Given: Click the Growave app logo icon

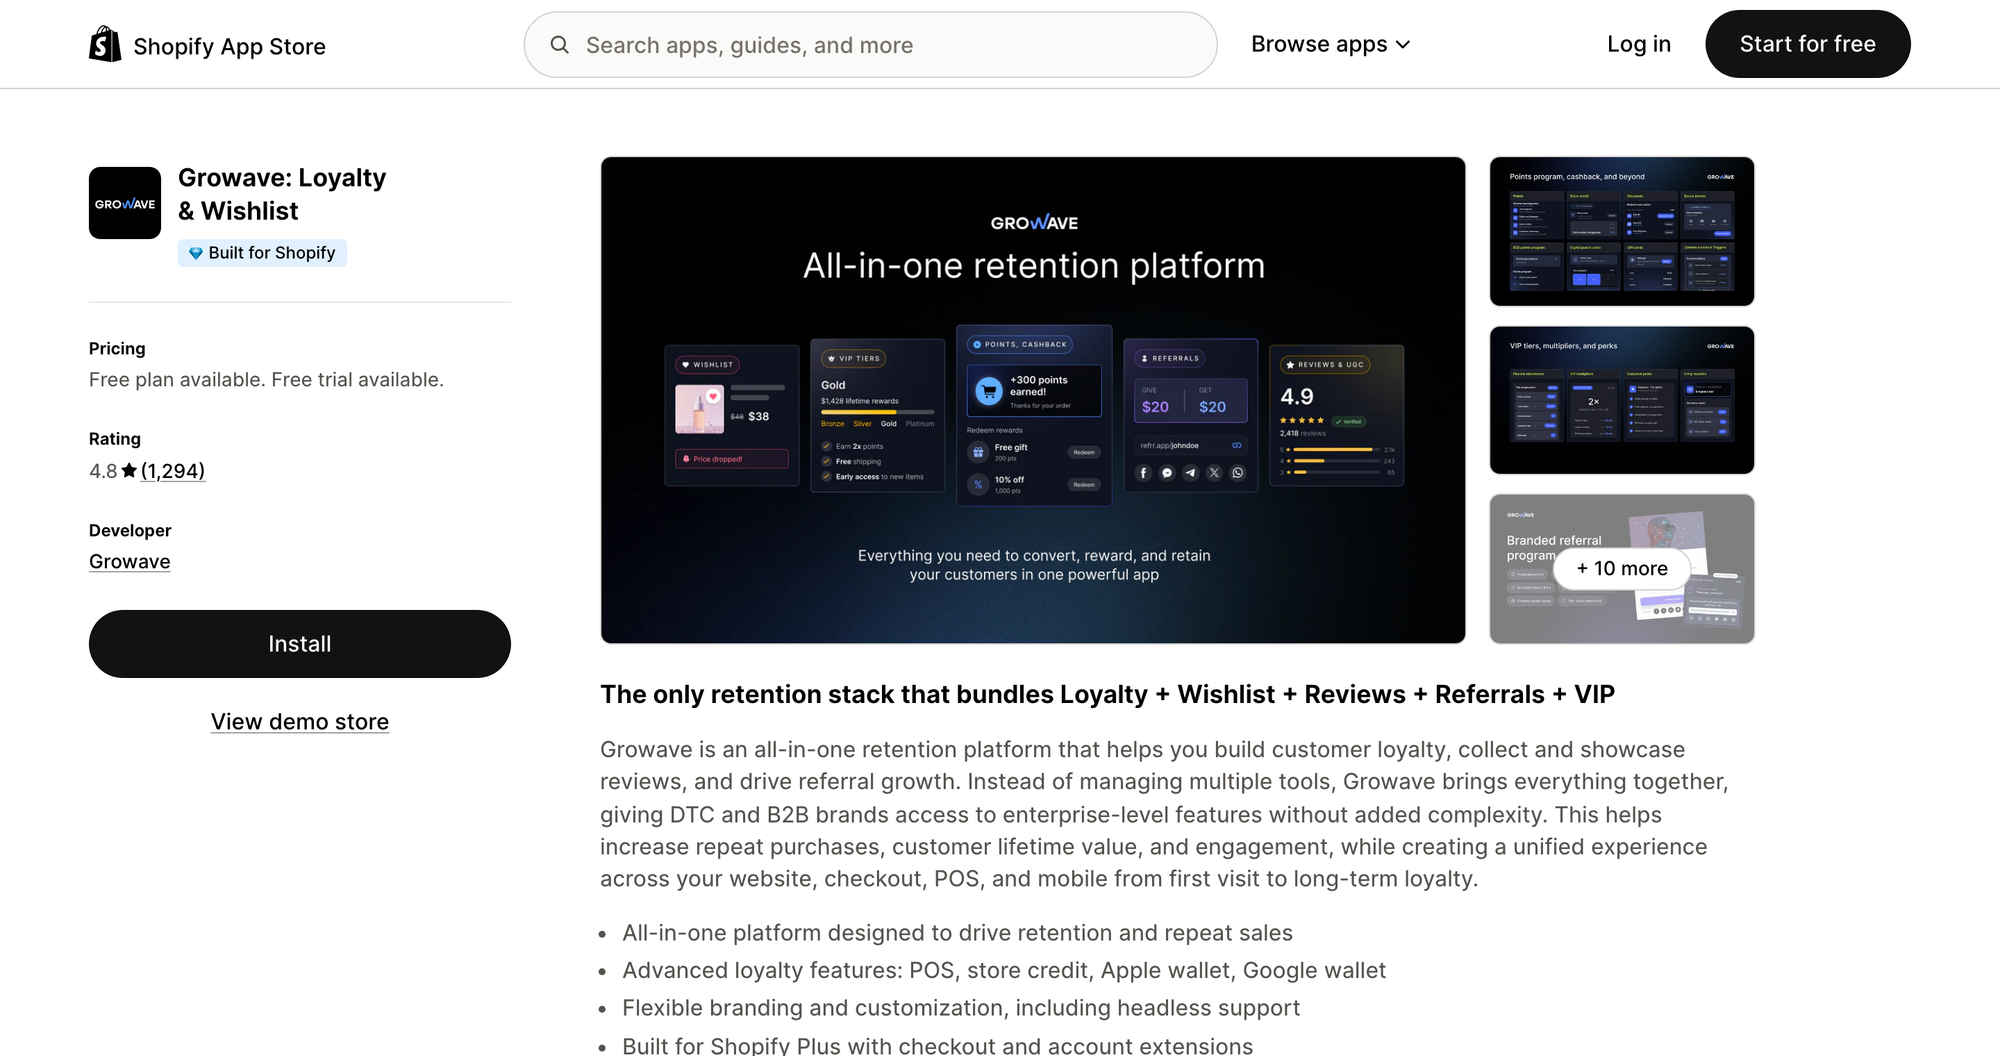Looking at the screenshot, I should pyautogui.click(x=125, y=203).
